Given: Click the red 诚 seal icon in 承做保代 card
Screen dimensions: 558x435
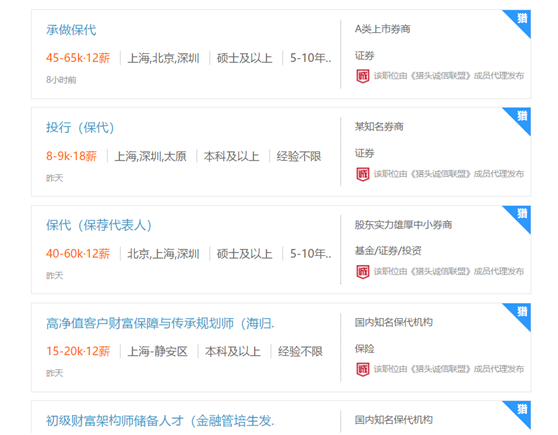Looking at the screenshot, I should coord(363,76).
